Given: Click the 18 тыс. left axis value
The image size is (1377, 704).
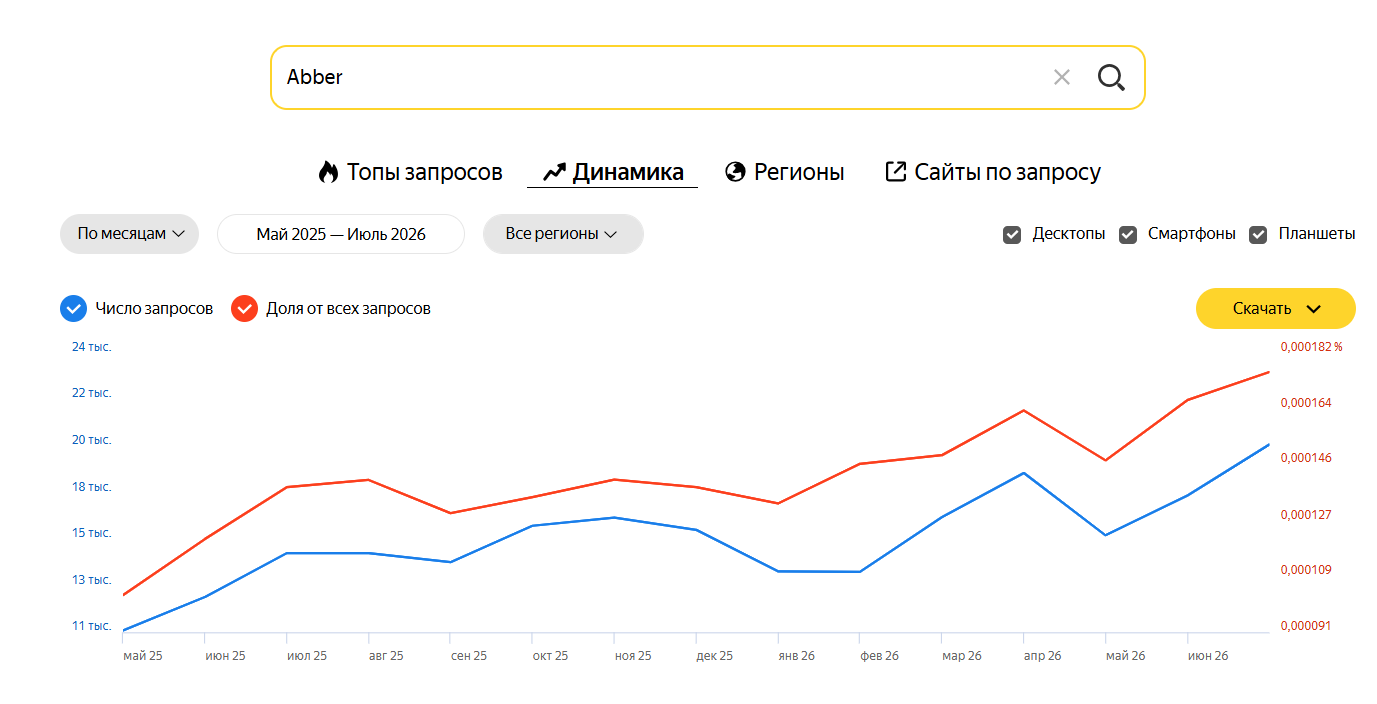Looking at the screenshot, I should tap(92, 487).
